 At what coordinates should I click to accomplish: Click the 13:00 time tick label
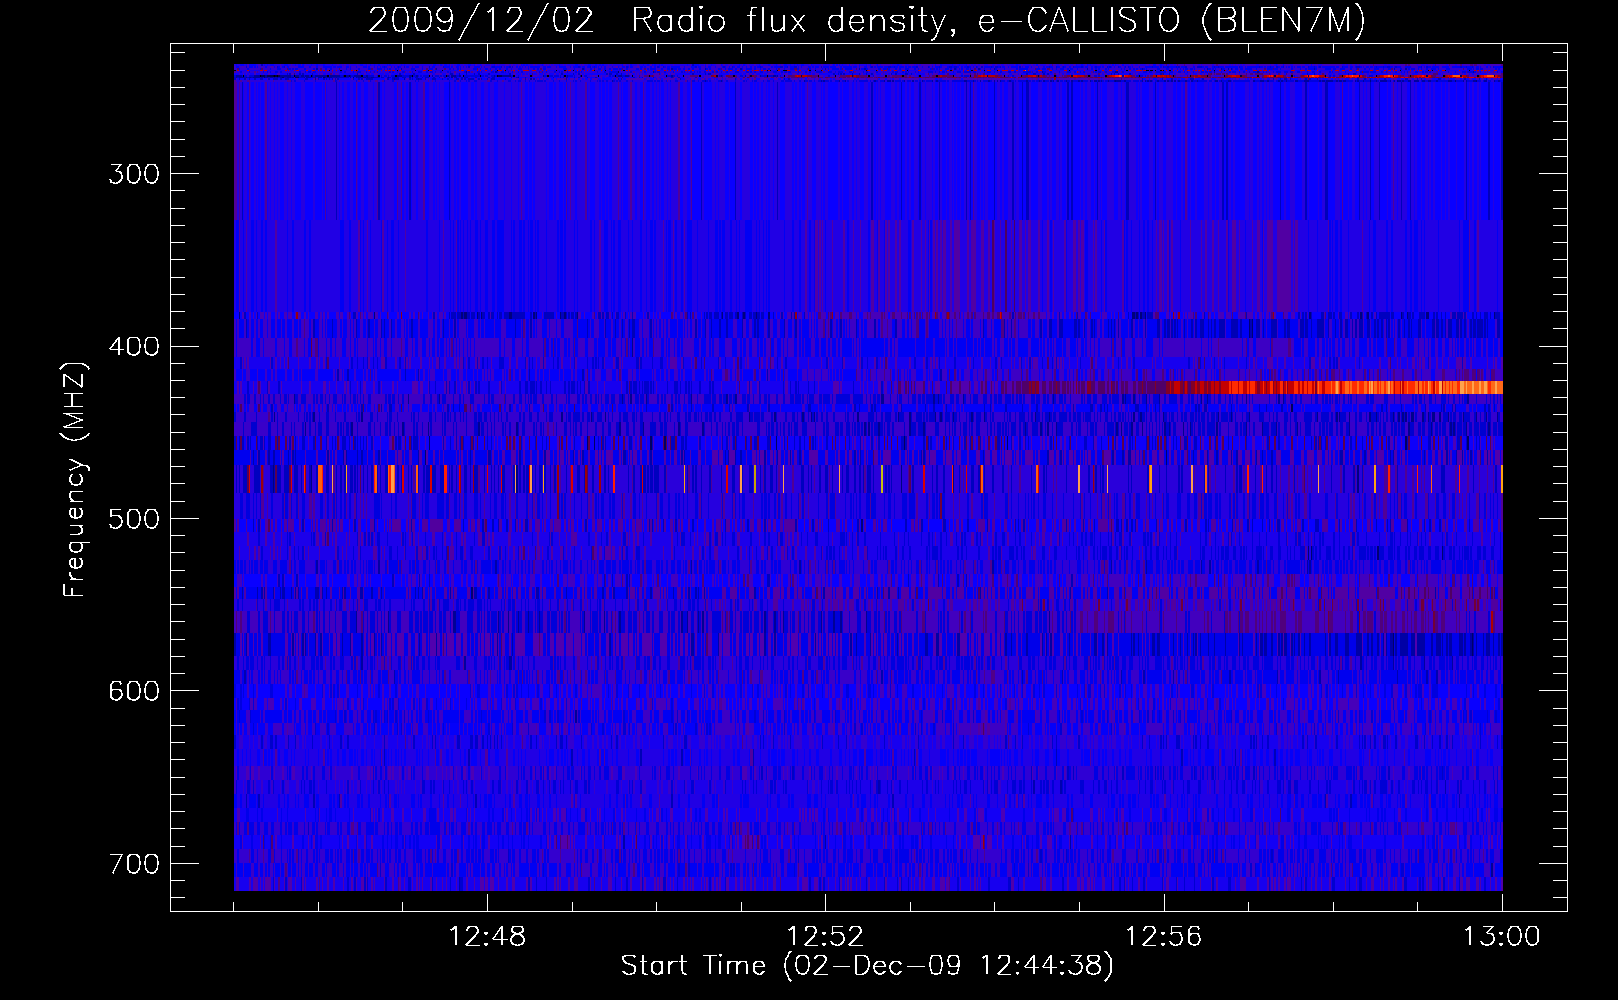coord(1502,937)
